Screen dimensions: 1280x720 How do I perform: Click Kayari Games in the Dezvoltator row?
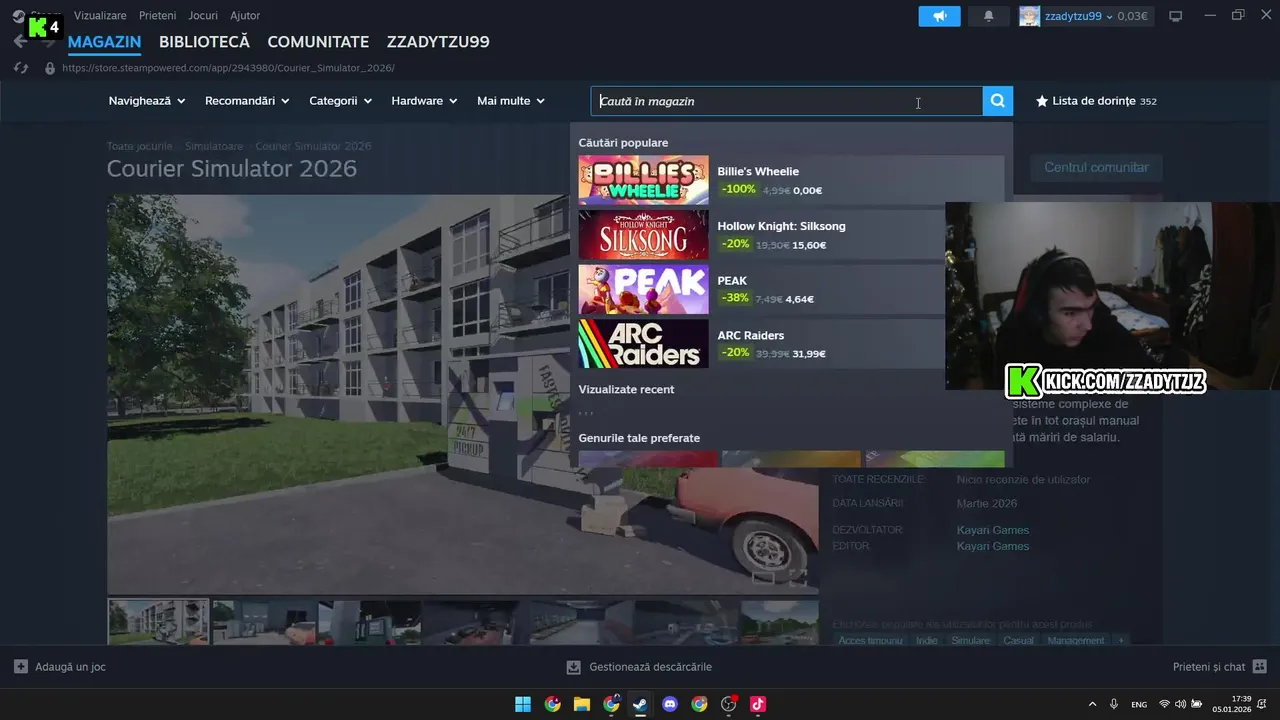pyautogui.click(x=993, y=530)
